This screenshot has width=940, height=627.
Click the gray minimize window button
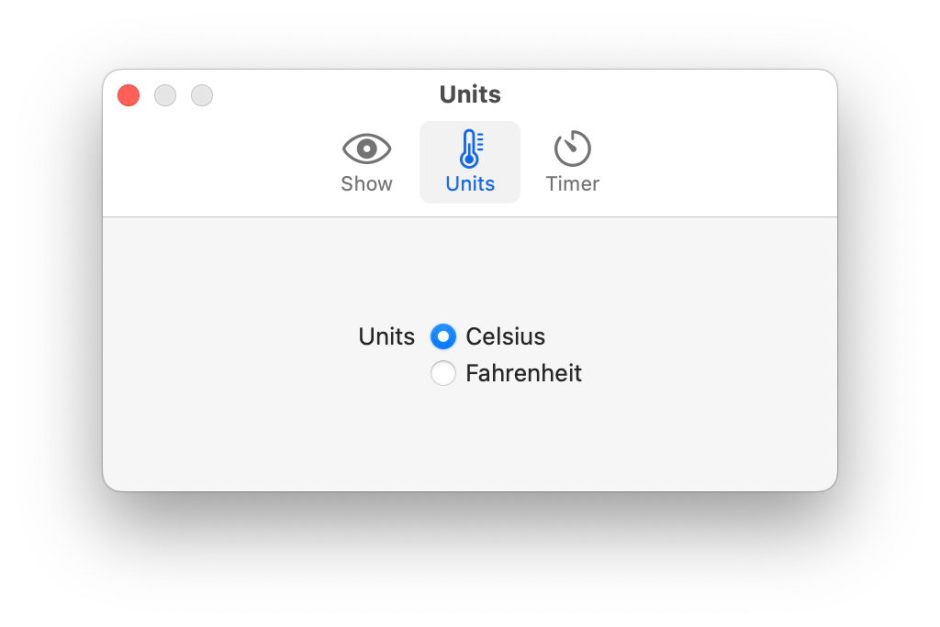pos(165,96)
